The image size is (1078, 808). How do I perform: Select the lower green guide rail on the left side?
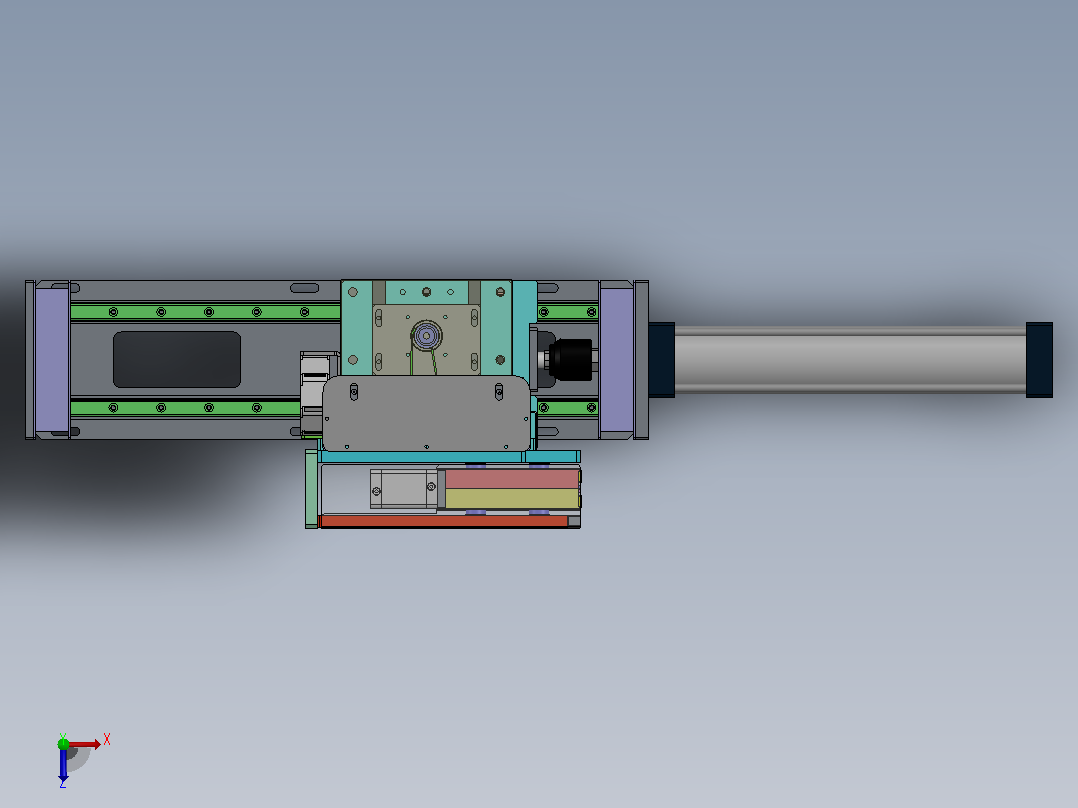click(x=186, y=408)
